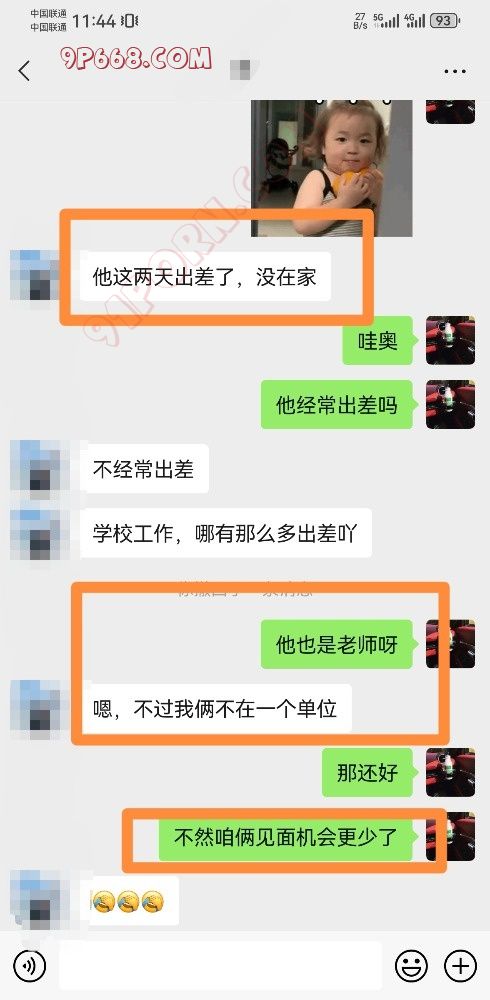Tap the avatar beside 那还好 message
Viewport: 490px width, 1000px height.
(450, 772)
